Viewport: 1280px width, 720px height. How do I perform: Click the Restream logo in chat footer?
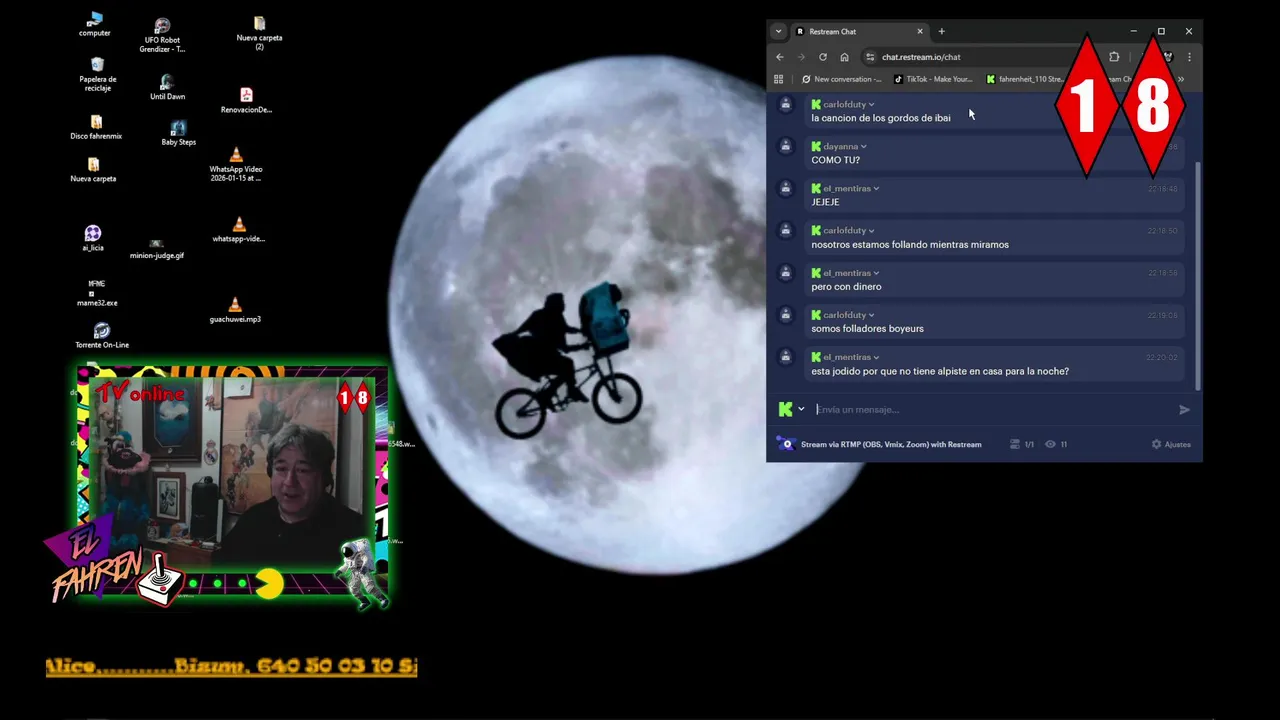pos(787,444)
